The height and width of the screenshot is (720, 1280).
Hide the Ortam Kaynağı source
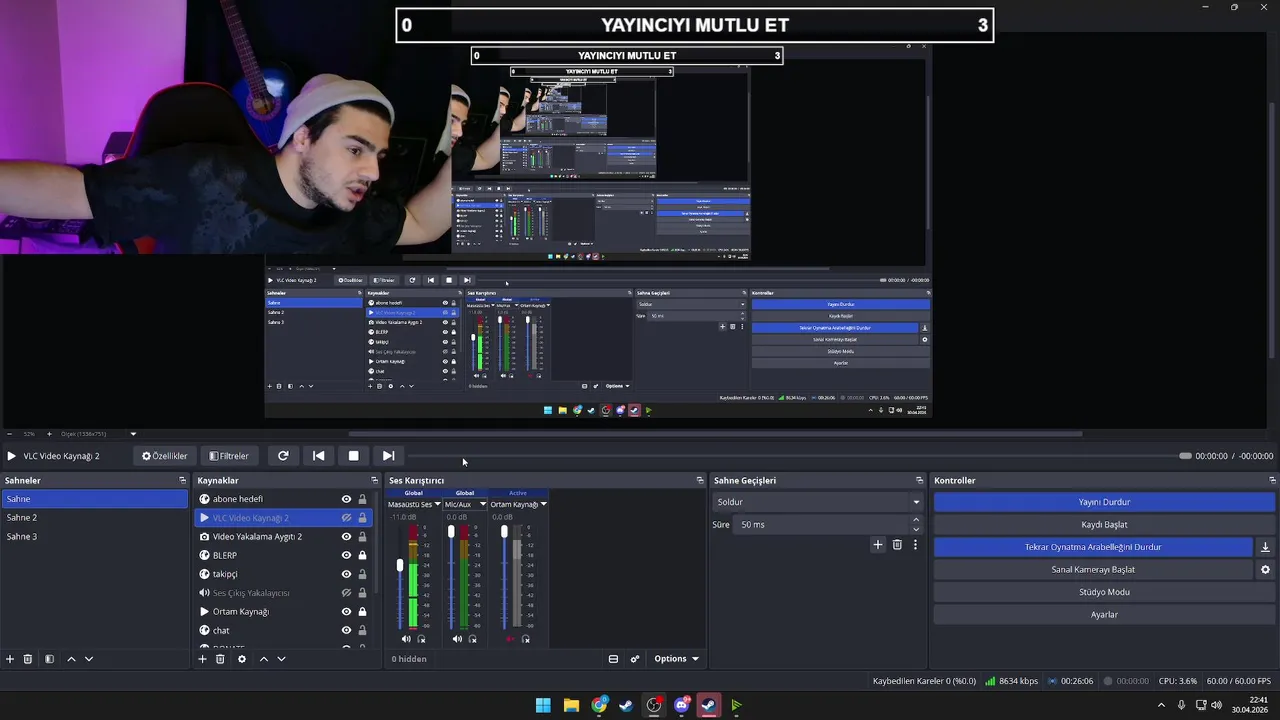point(346,612)
